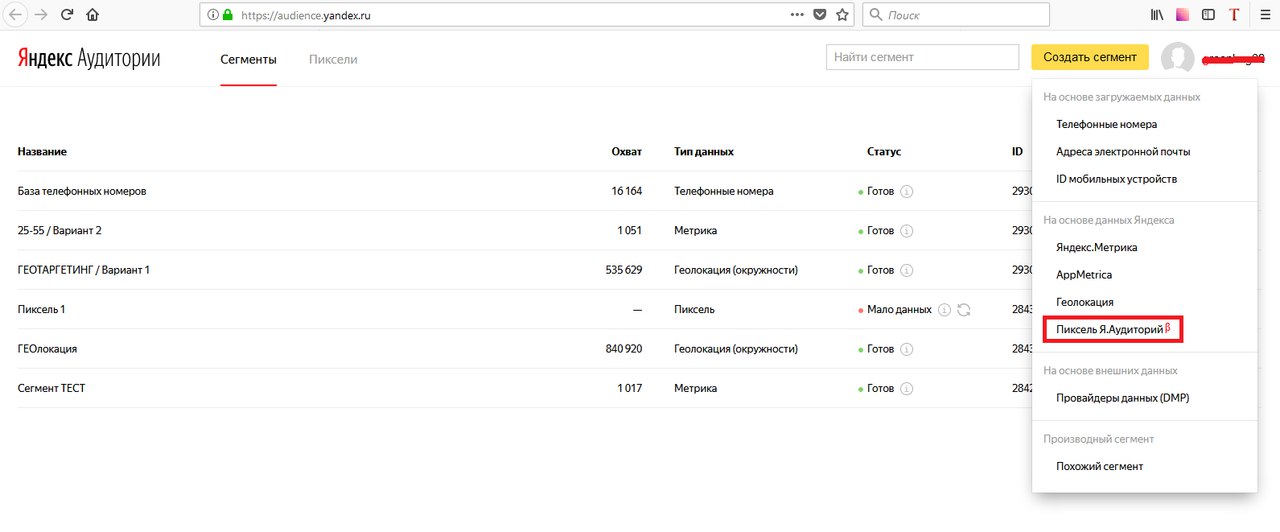1280x532 pixels.
Task: Click the red T extension icon
Action: [1235, 15]
